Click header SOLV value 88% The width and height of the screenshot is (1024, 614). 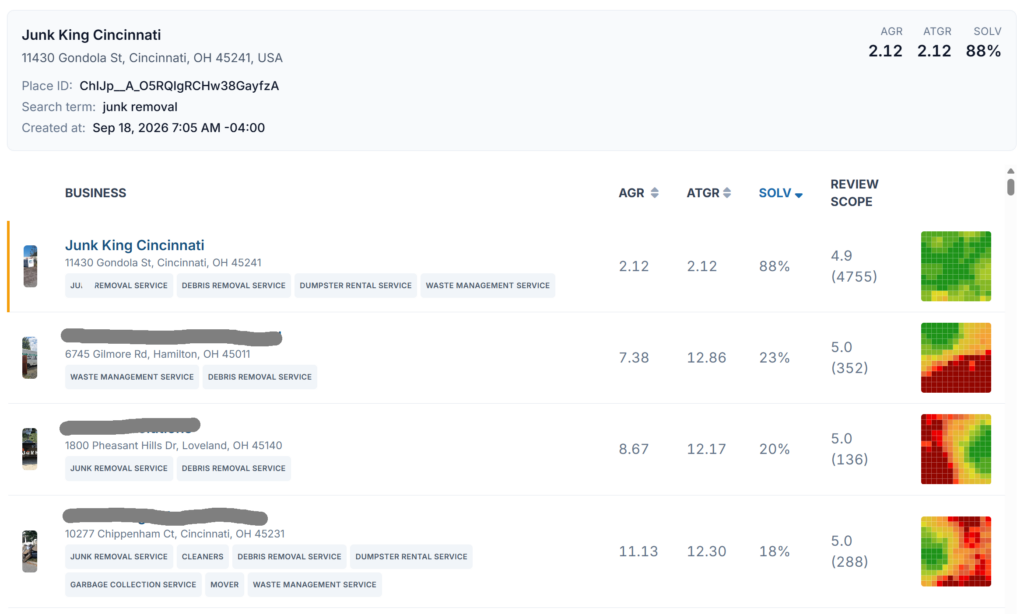(983, 51)
